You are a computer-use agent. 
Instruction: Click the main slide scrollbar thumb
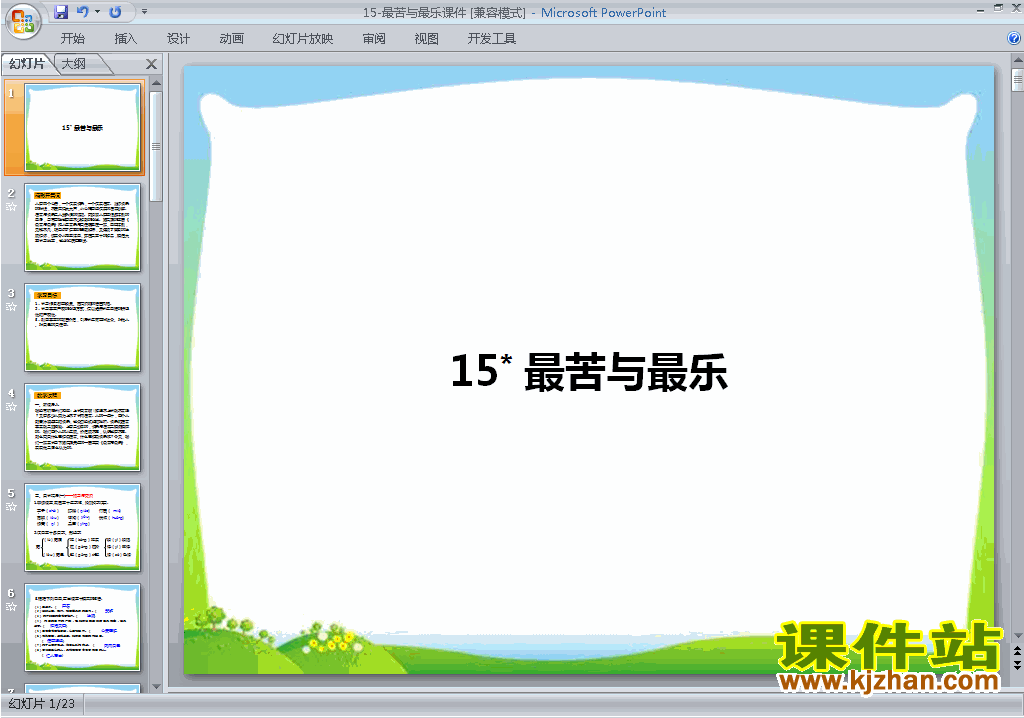1017,80
